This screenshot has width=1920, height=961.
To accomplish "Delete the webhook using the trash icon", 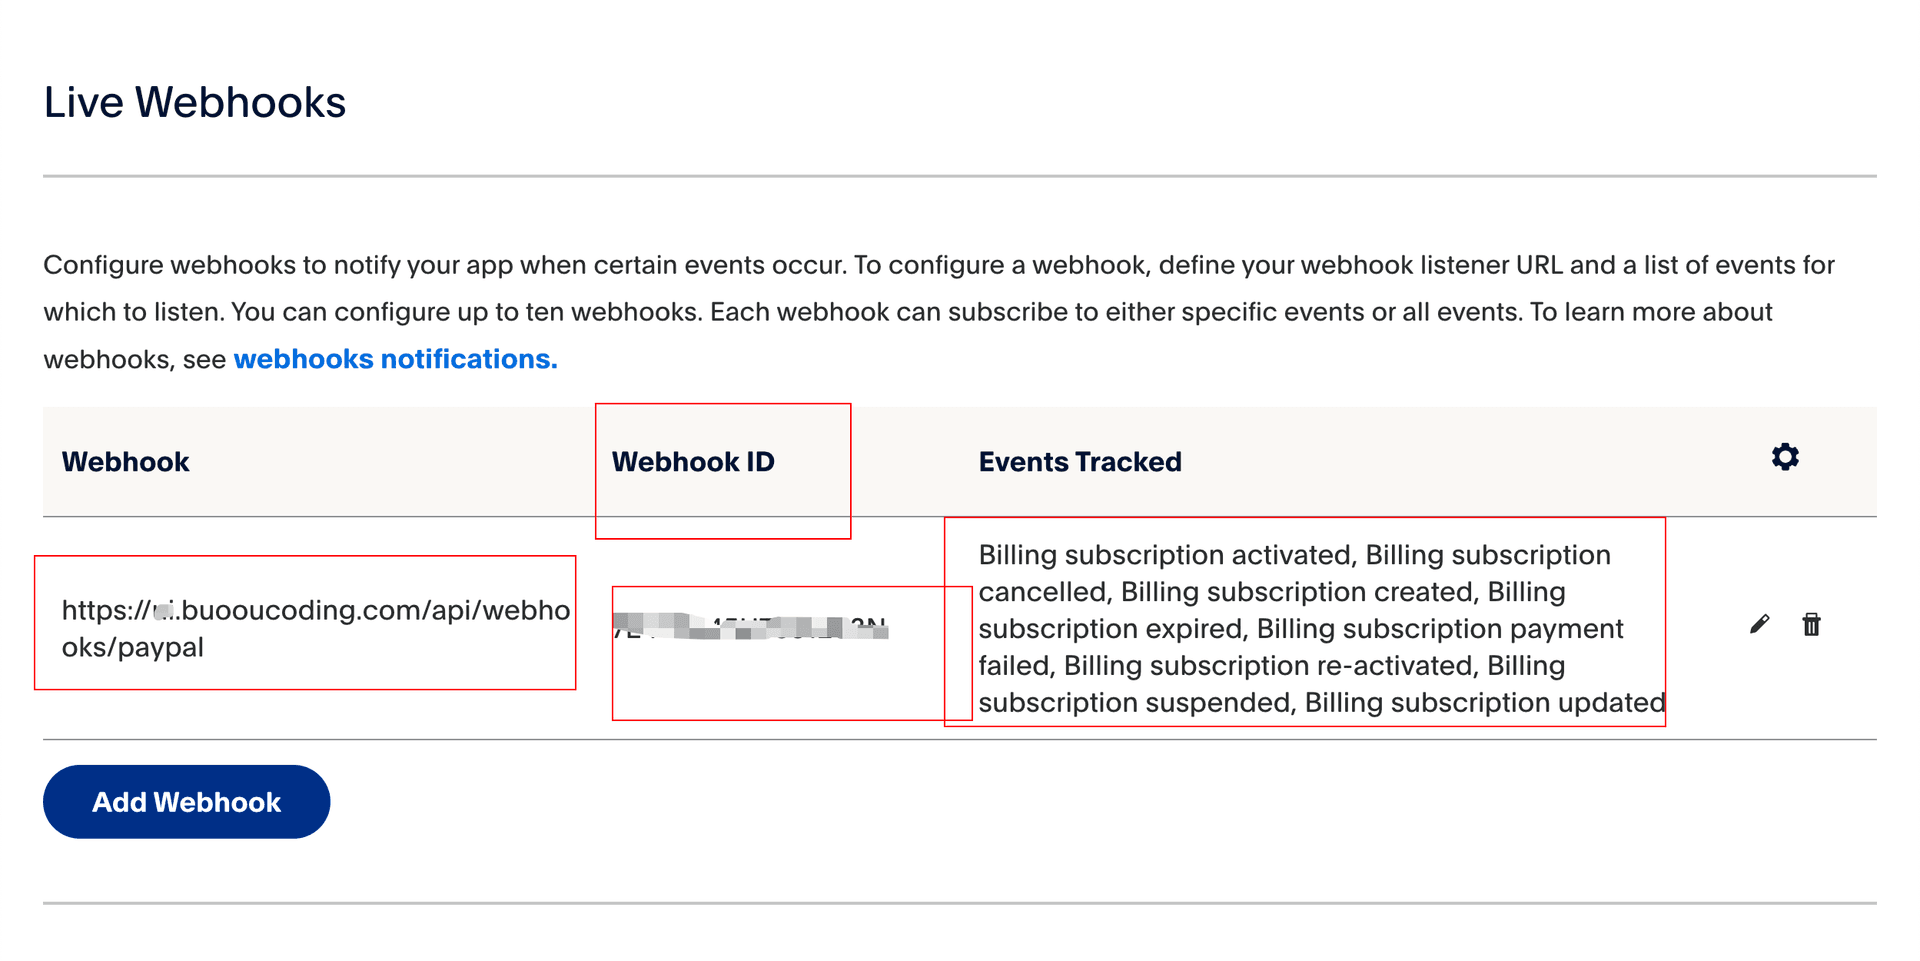I will pos(1811,625).
